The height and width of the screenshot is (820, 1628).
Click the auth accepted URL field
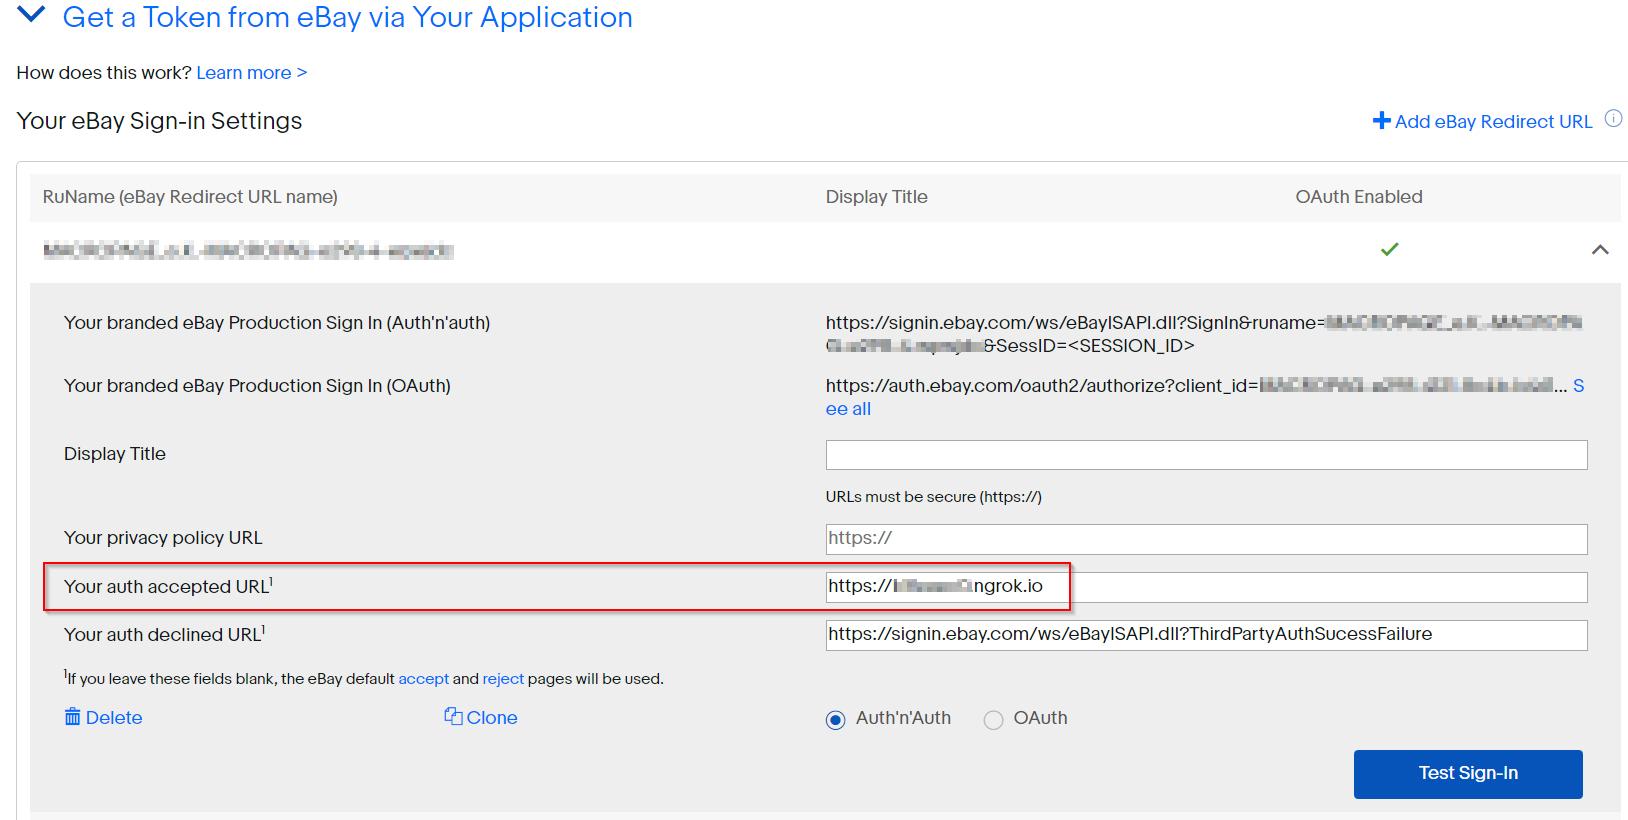tap(1206, 587)
